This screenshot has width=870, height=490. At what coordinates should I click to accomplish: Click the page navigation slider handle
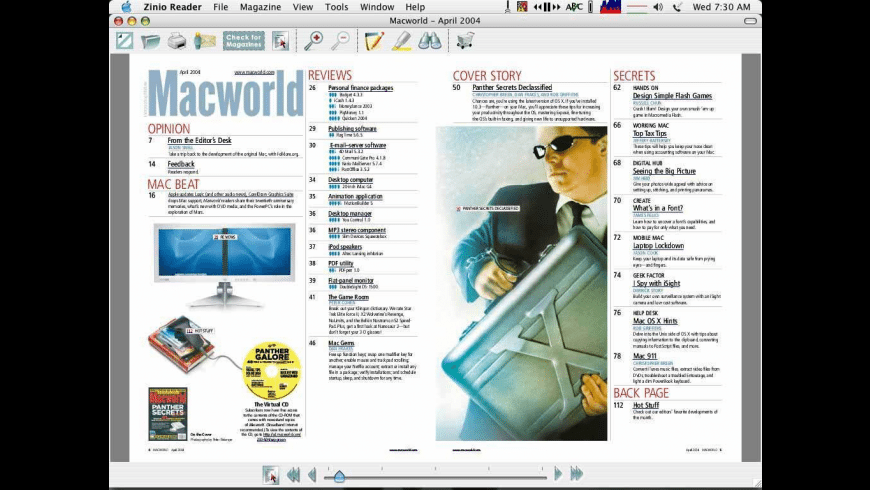(339, 476)
